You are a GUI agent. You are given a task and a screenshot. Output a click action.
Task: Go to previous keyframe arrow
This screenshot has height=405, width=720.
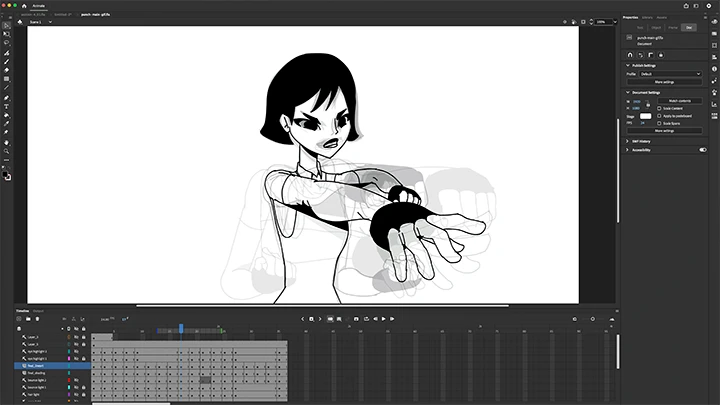tap(303, 319)
